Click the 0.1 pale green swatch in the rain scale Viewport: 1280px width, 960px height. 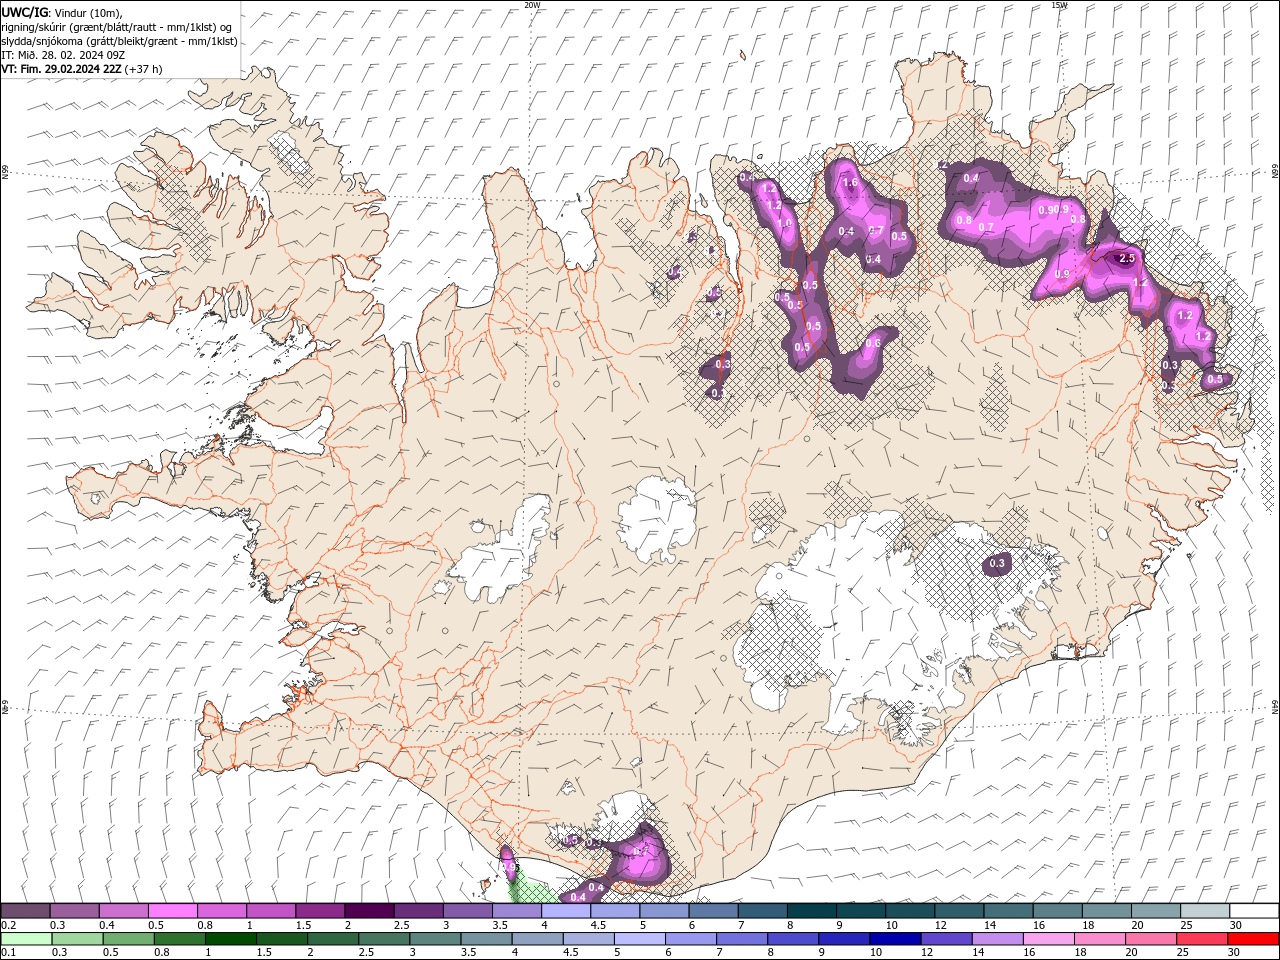coord(25,939)
